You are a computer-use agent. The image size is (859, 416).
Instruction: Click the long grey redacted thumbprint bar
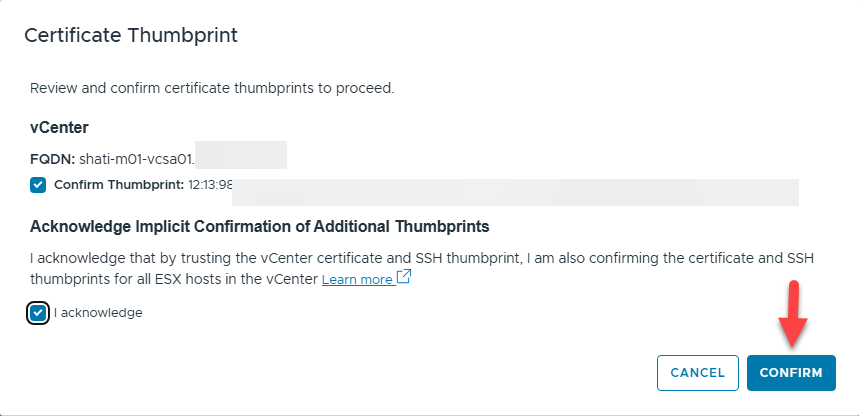(515, 192)
